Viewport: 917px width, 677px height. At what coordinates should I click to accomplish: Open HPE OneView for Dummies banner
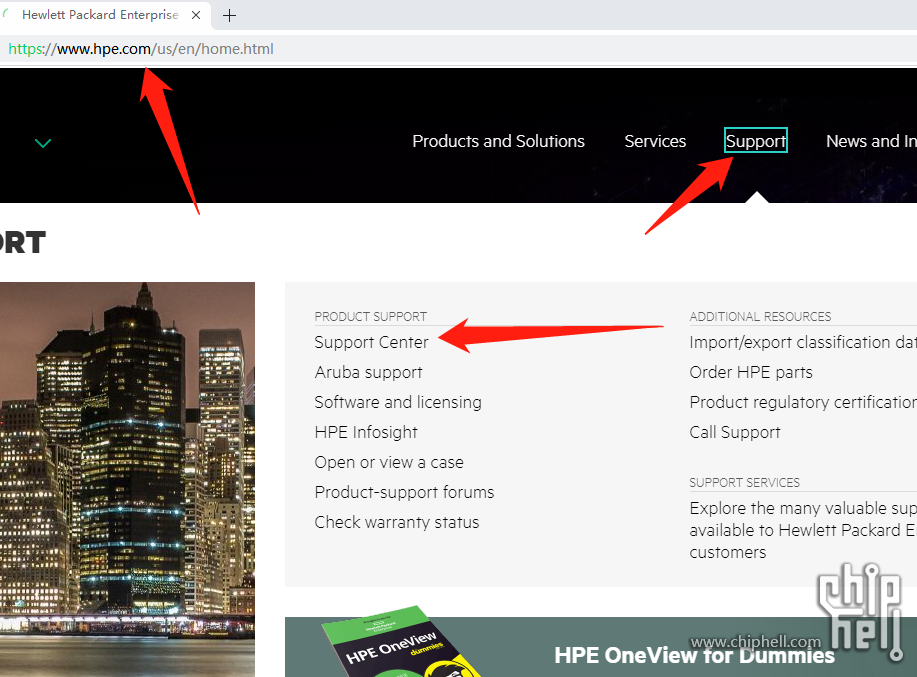click(x=601, y=647)
